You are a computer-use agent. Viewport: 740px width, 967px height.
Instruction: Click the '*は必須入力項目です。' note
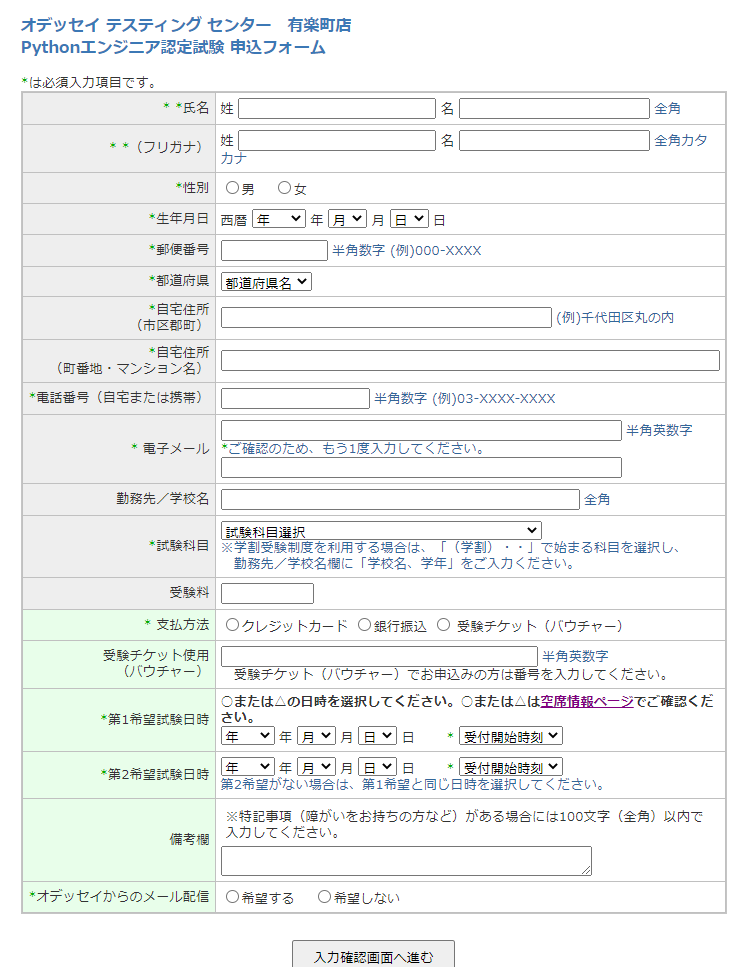pos(91,83)
